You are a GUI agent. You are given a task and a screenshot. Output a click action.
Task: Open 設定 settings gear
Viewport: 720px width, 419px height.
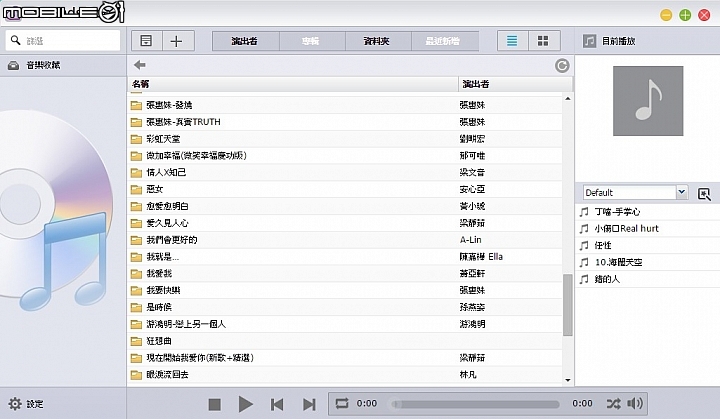tap(15, 404)
